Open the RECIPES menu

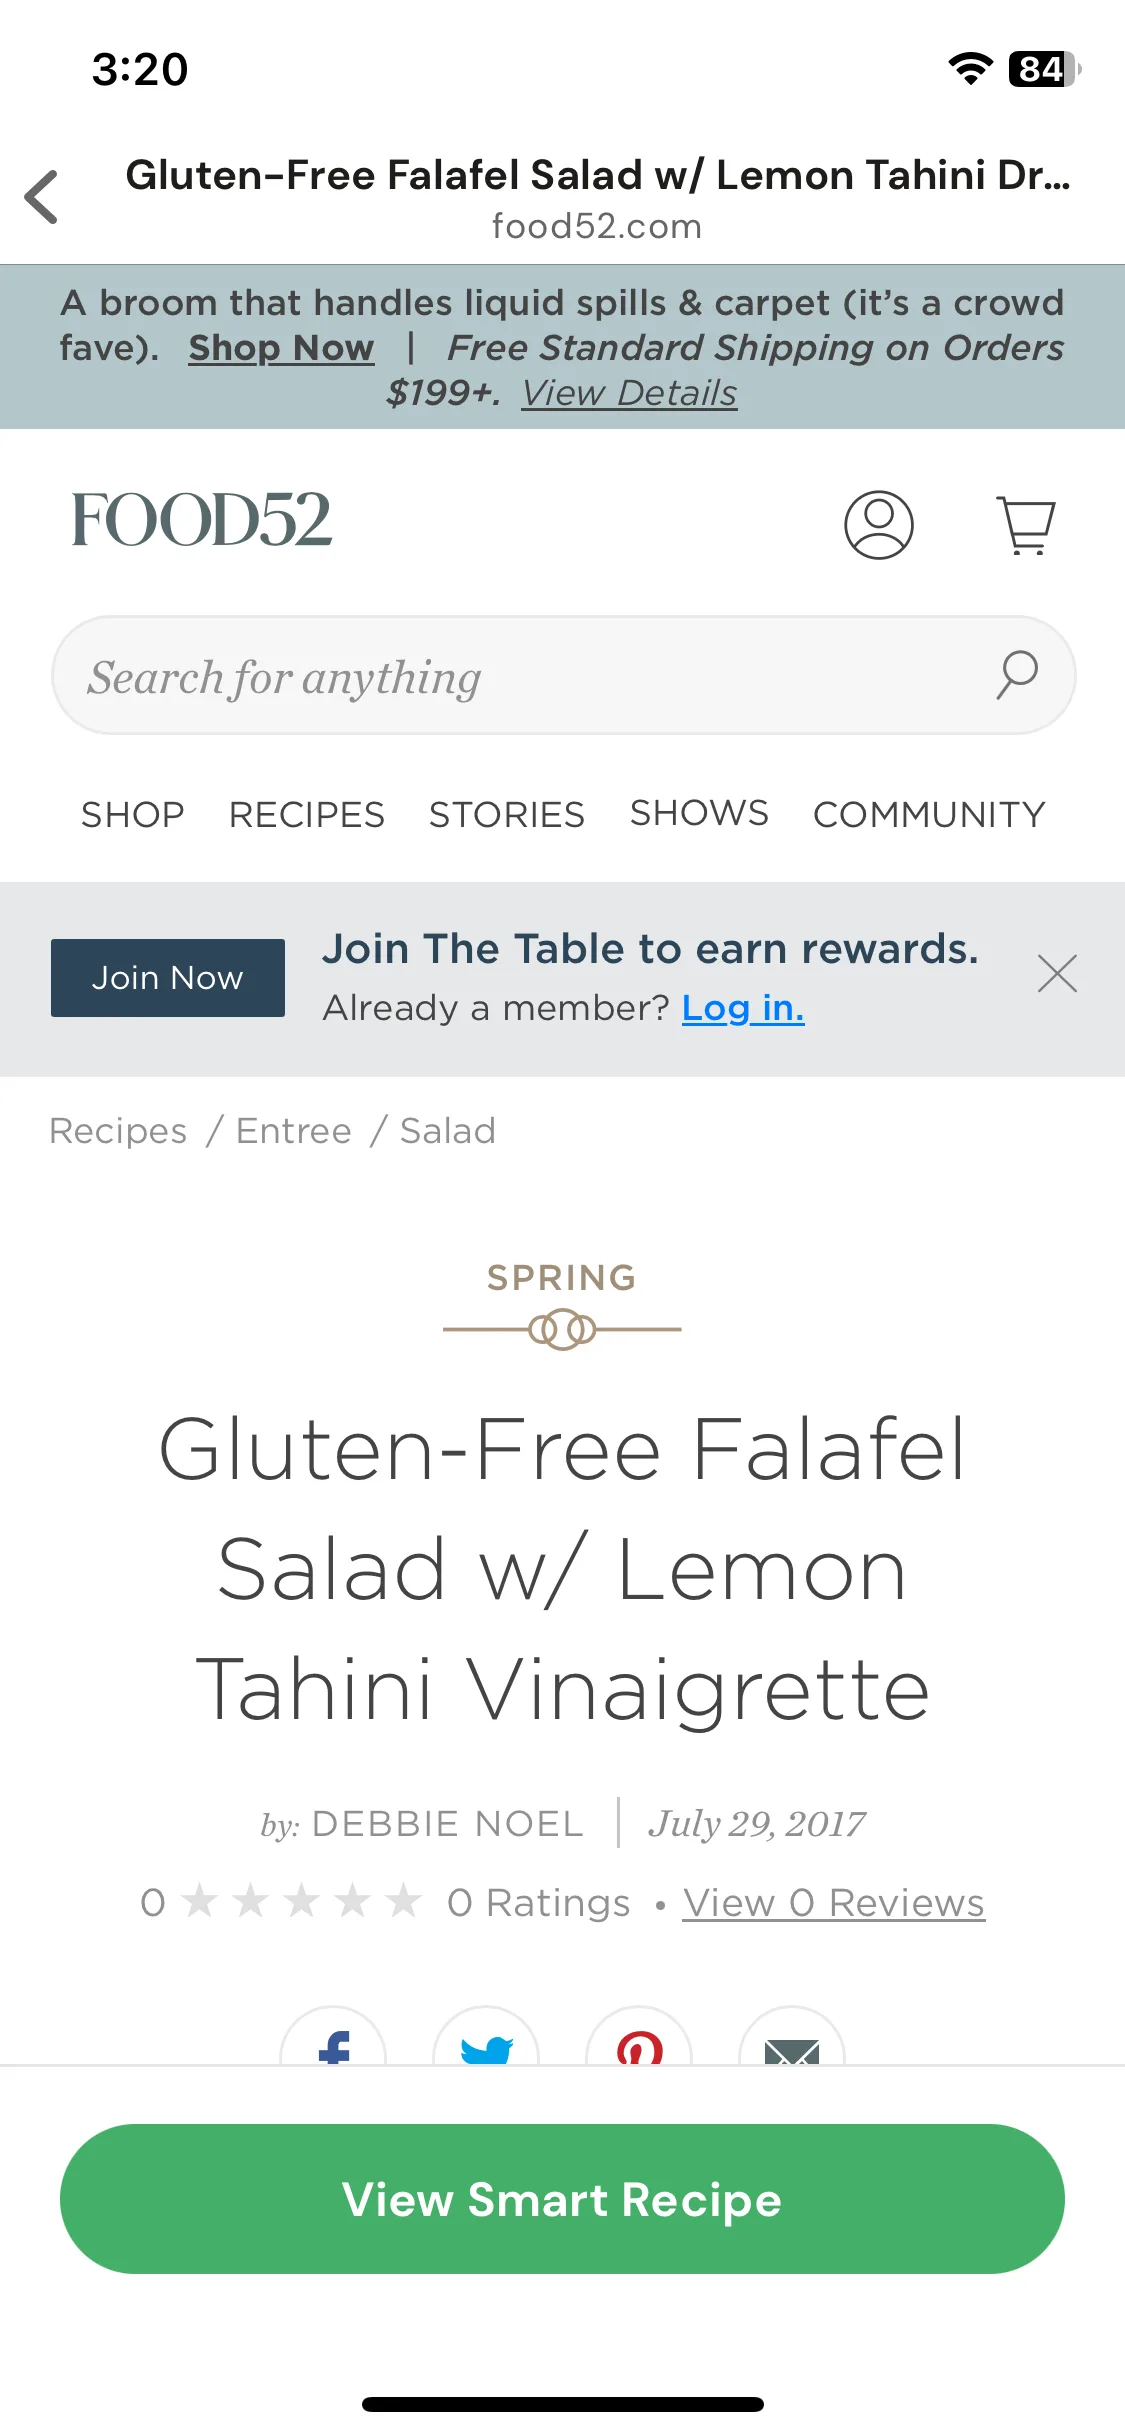click(x=307, y=815)
